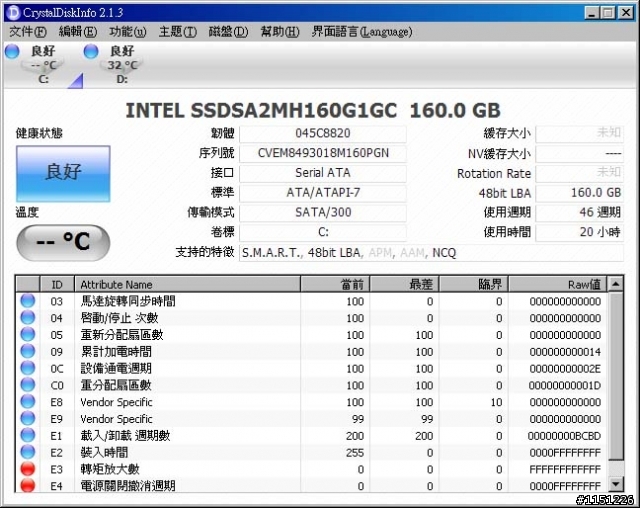640x508 pixels.
Task: Click the power-on hours field 20 小時
Action: tap(580, 233)
